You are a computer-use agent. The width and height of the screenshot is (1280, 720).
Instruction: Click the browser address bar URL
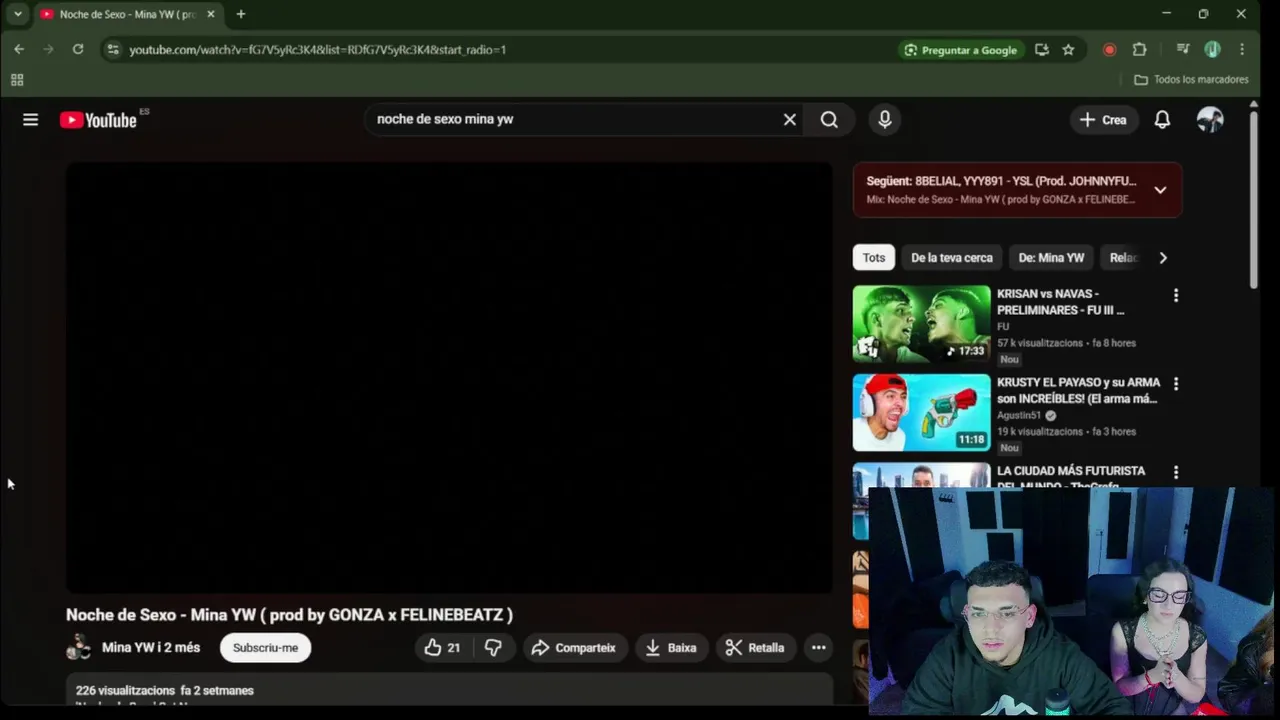point(317,49)
